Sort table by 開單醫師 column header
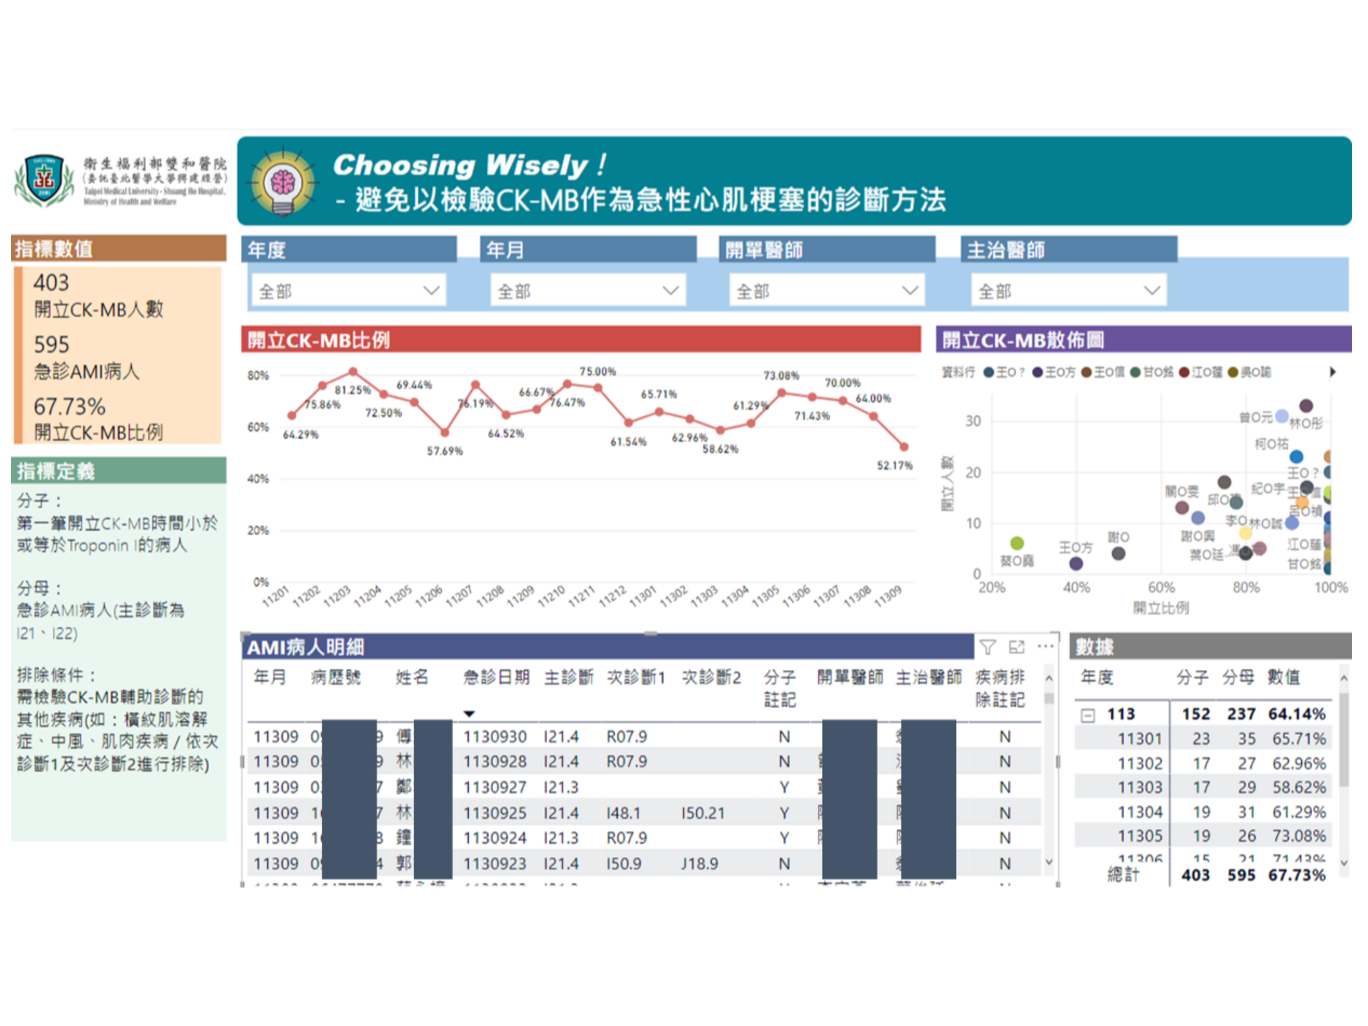This screenshot has width=1368, height=1026. pyautogui.click(x=850, y=677)
